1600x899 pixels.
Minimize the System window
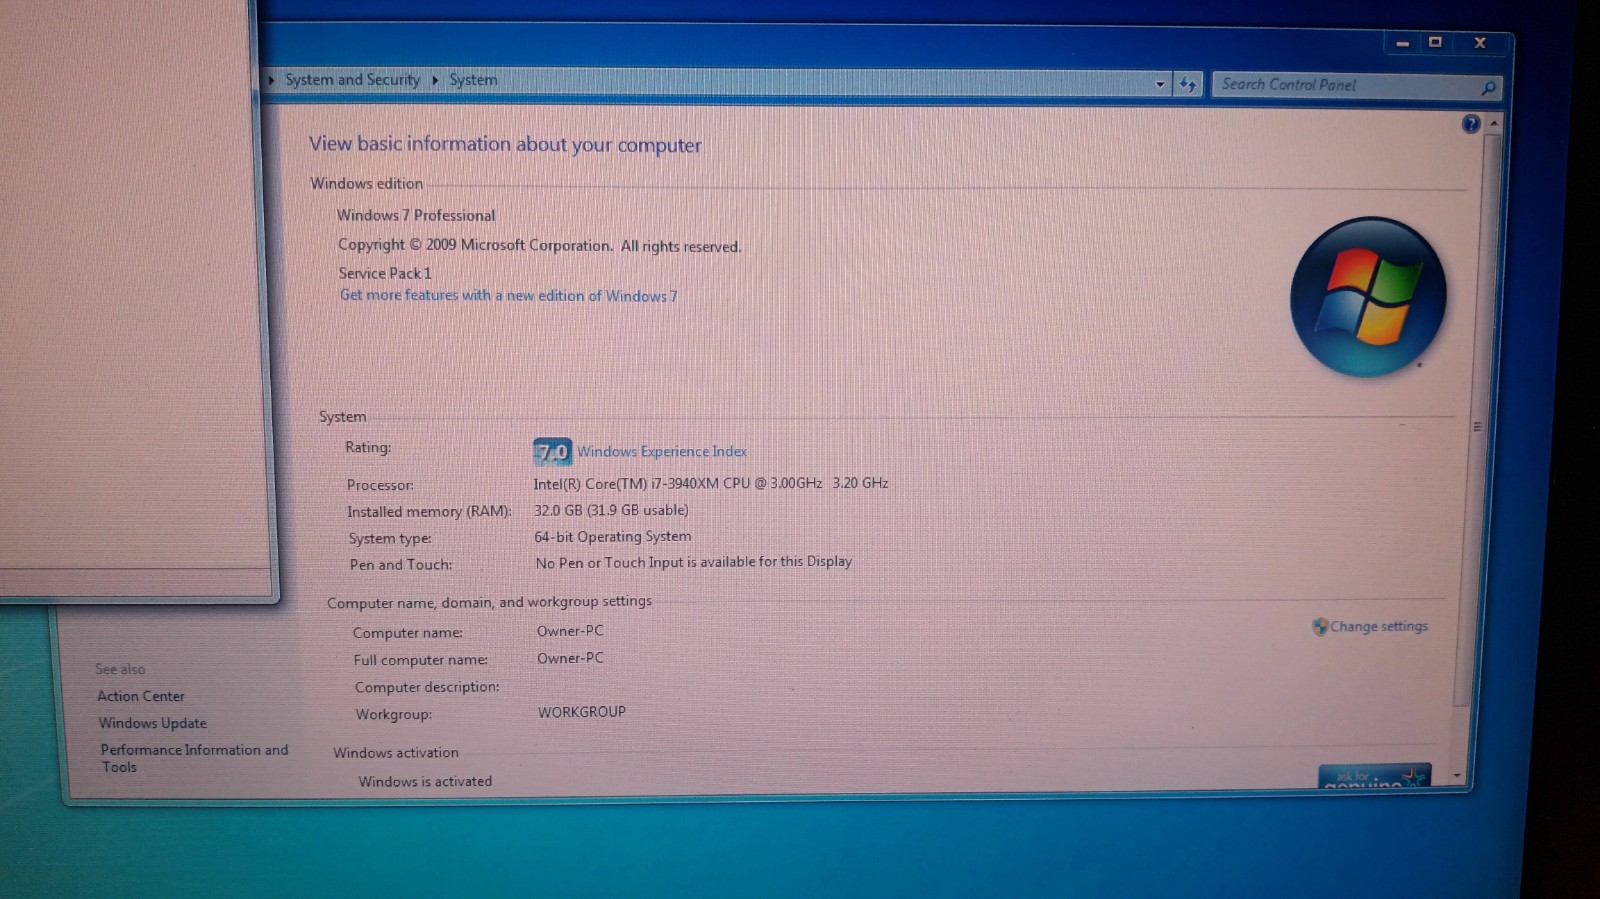pyautogui.click(x=1402, y=43)
